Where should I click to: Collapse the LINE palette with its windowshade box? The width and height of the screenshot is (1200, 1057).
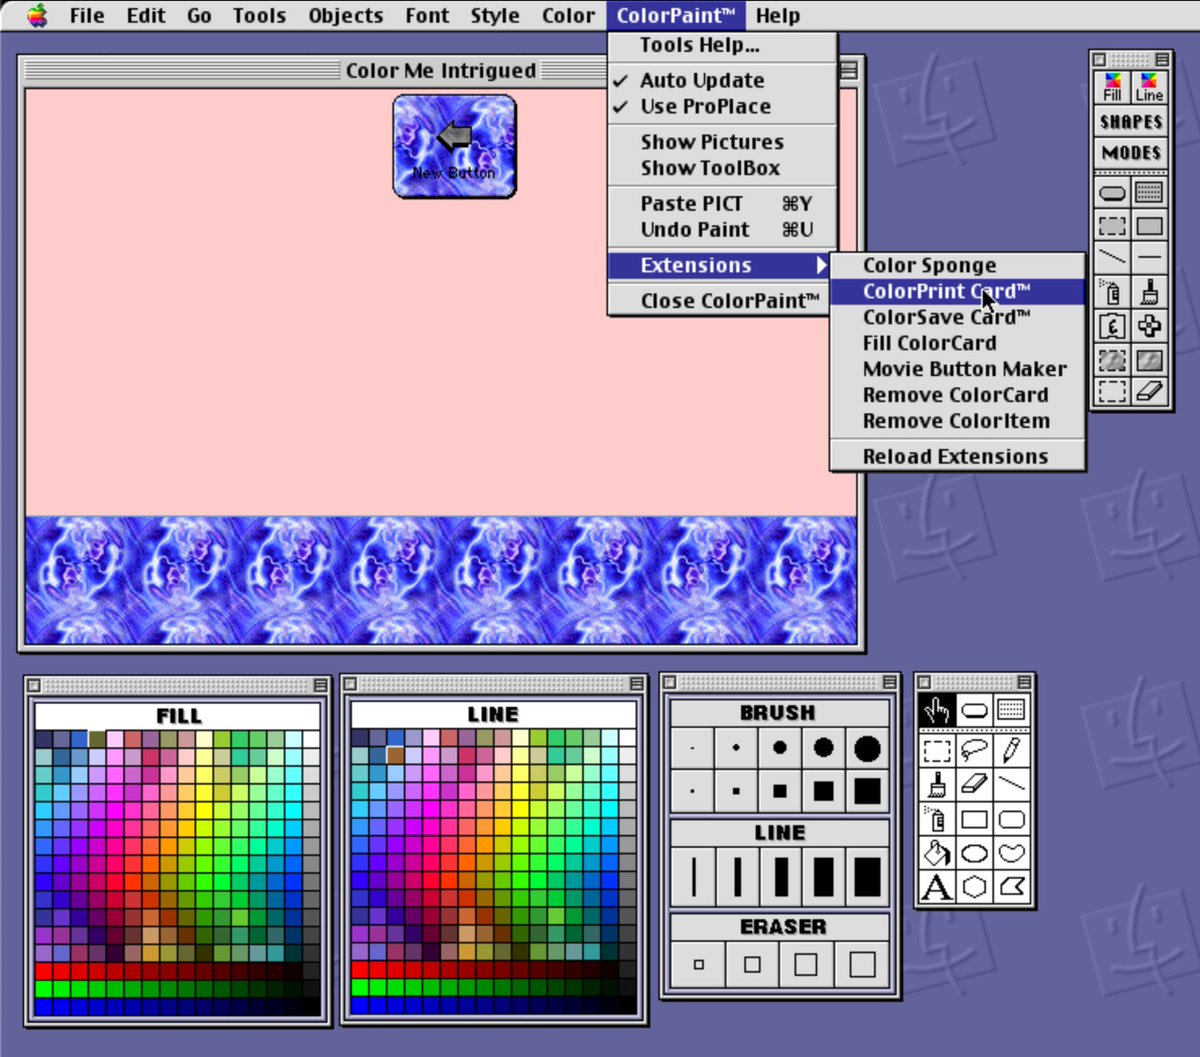(636, 684)
